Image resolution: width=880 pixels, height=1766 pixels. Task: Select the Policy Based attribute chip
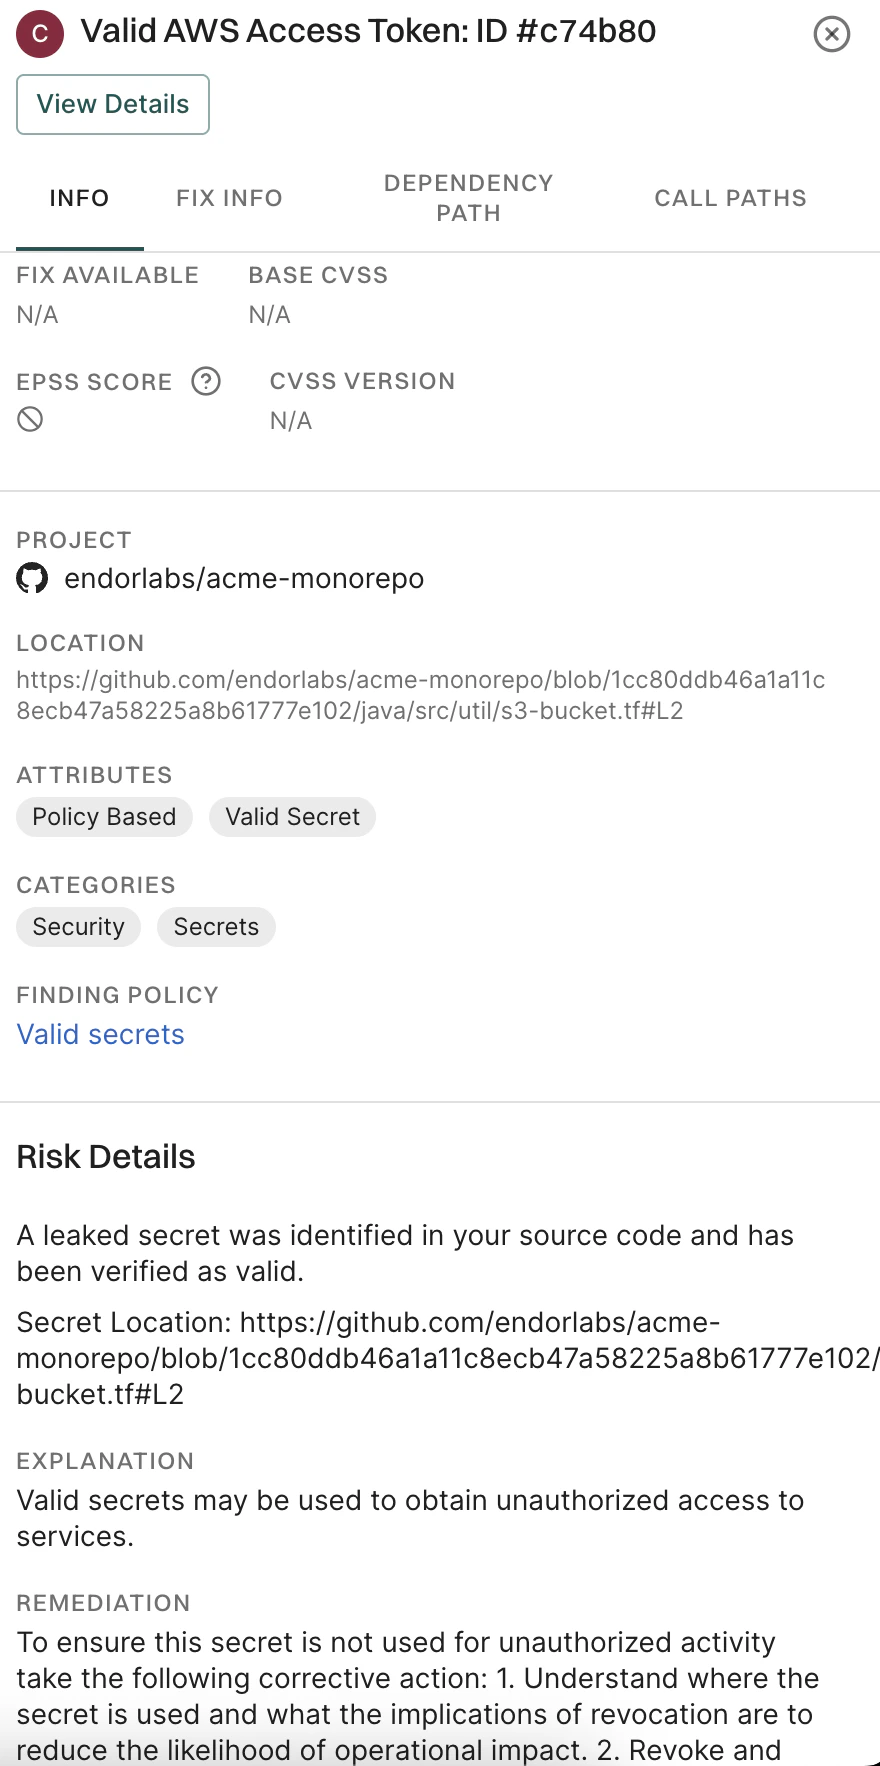point(103,817)
